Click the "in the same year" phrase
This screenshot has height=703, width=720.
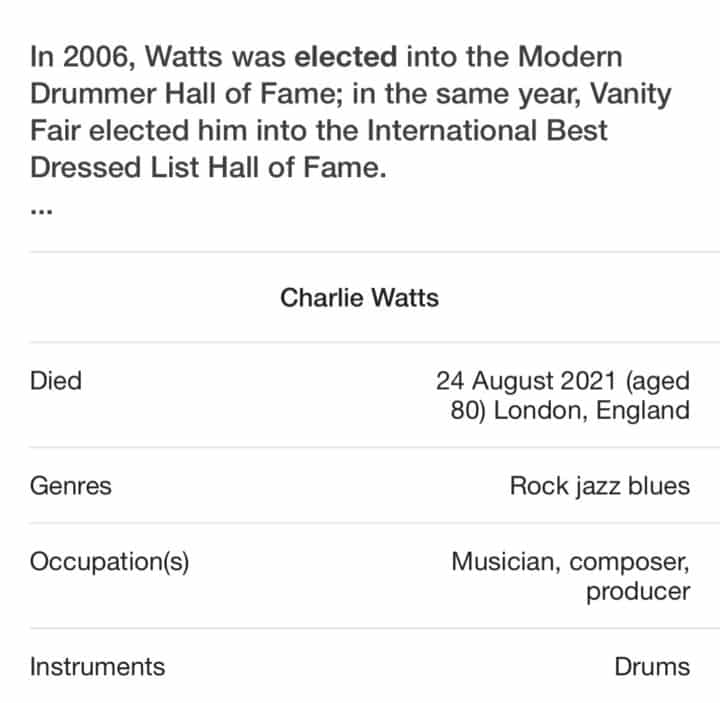click(467, 94)
